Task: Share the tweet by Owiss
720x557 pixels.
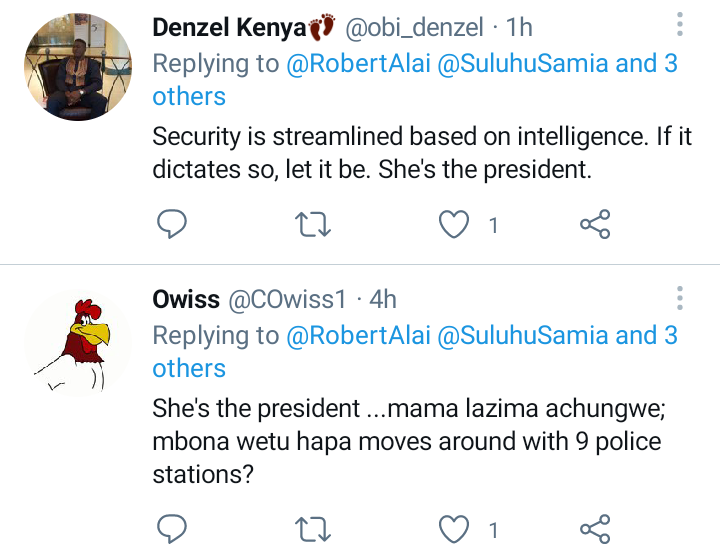Action: coord(595,529)
